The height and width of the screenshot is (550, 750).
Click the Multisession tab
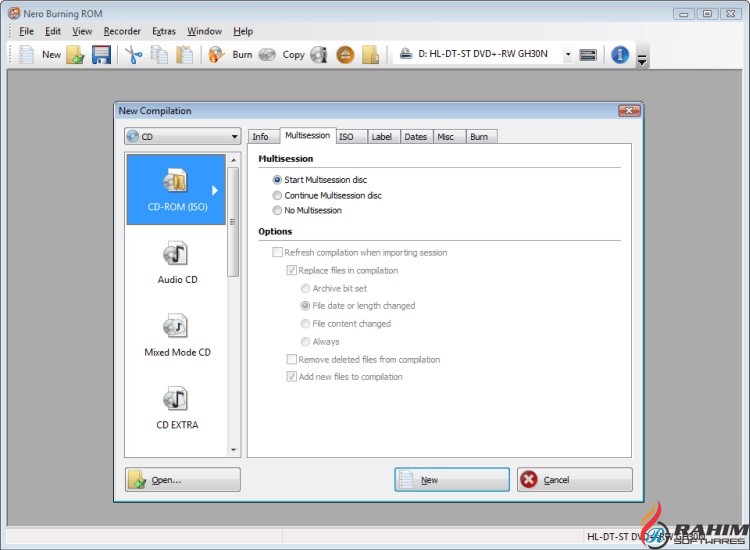(x=308, y=135)
